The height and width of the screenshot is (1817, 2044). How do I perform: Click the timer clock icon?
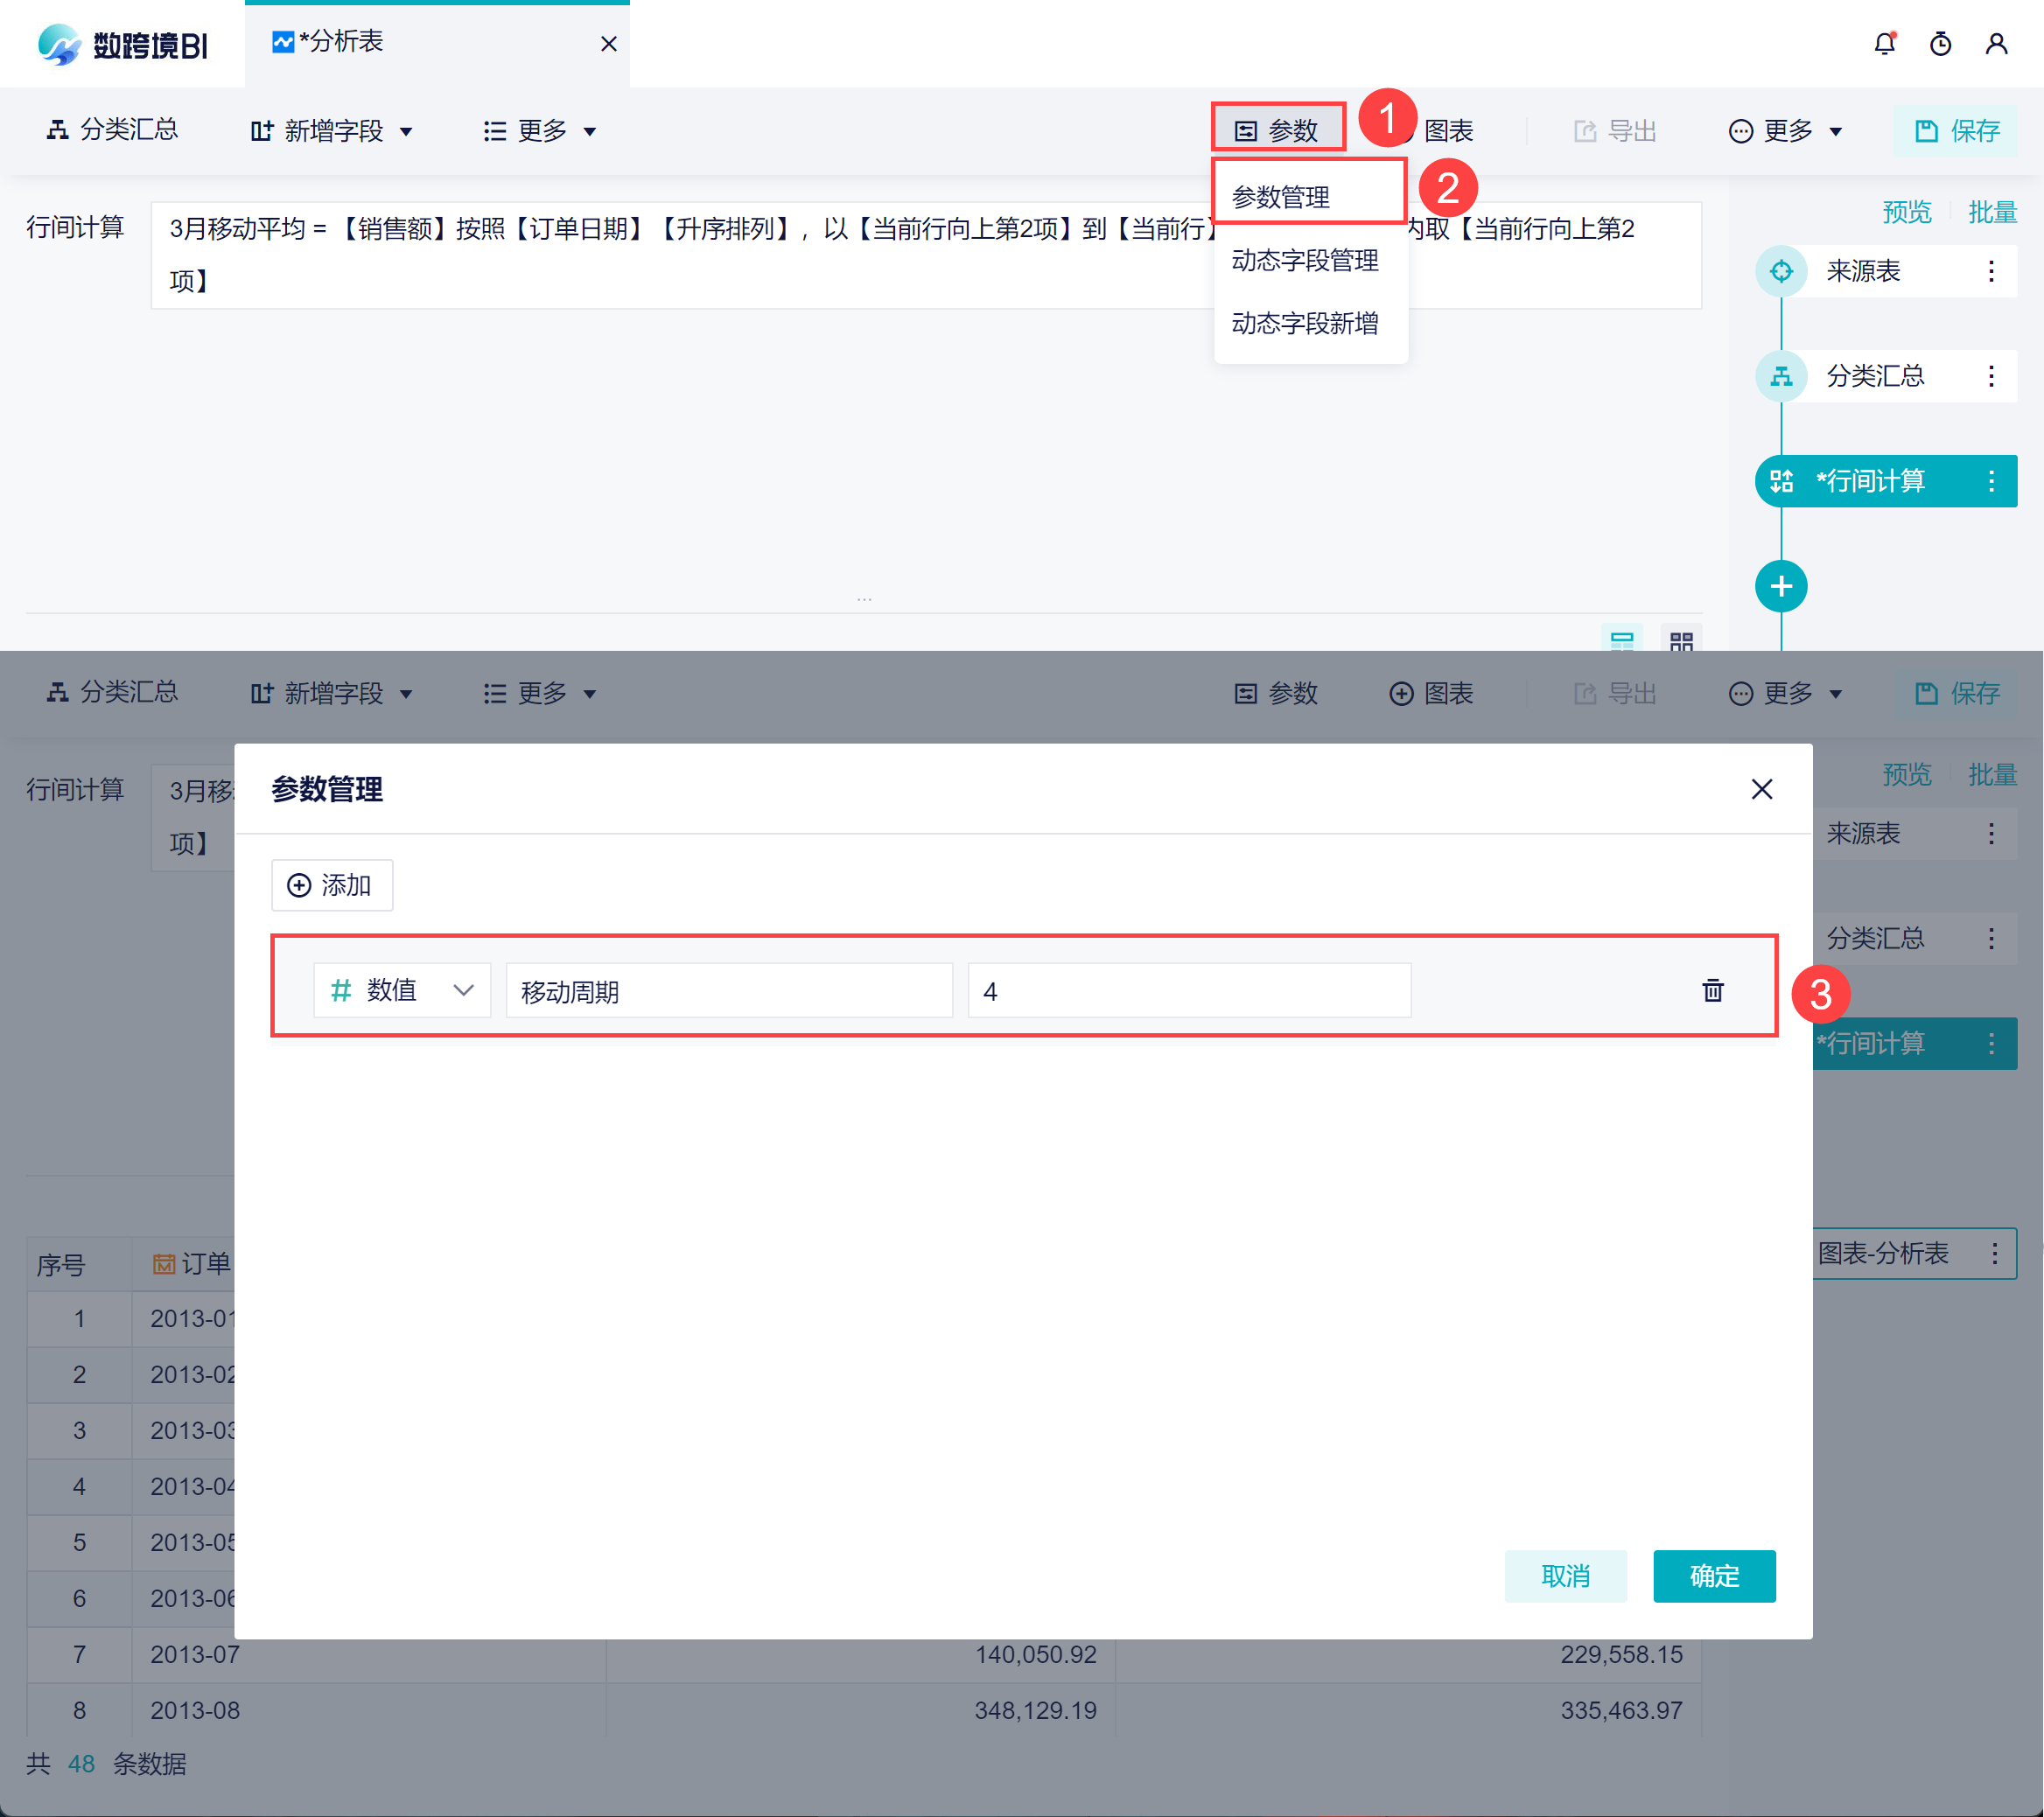1940,44
